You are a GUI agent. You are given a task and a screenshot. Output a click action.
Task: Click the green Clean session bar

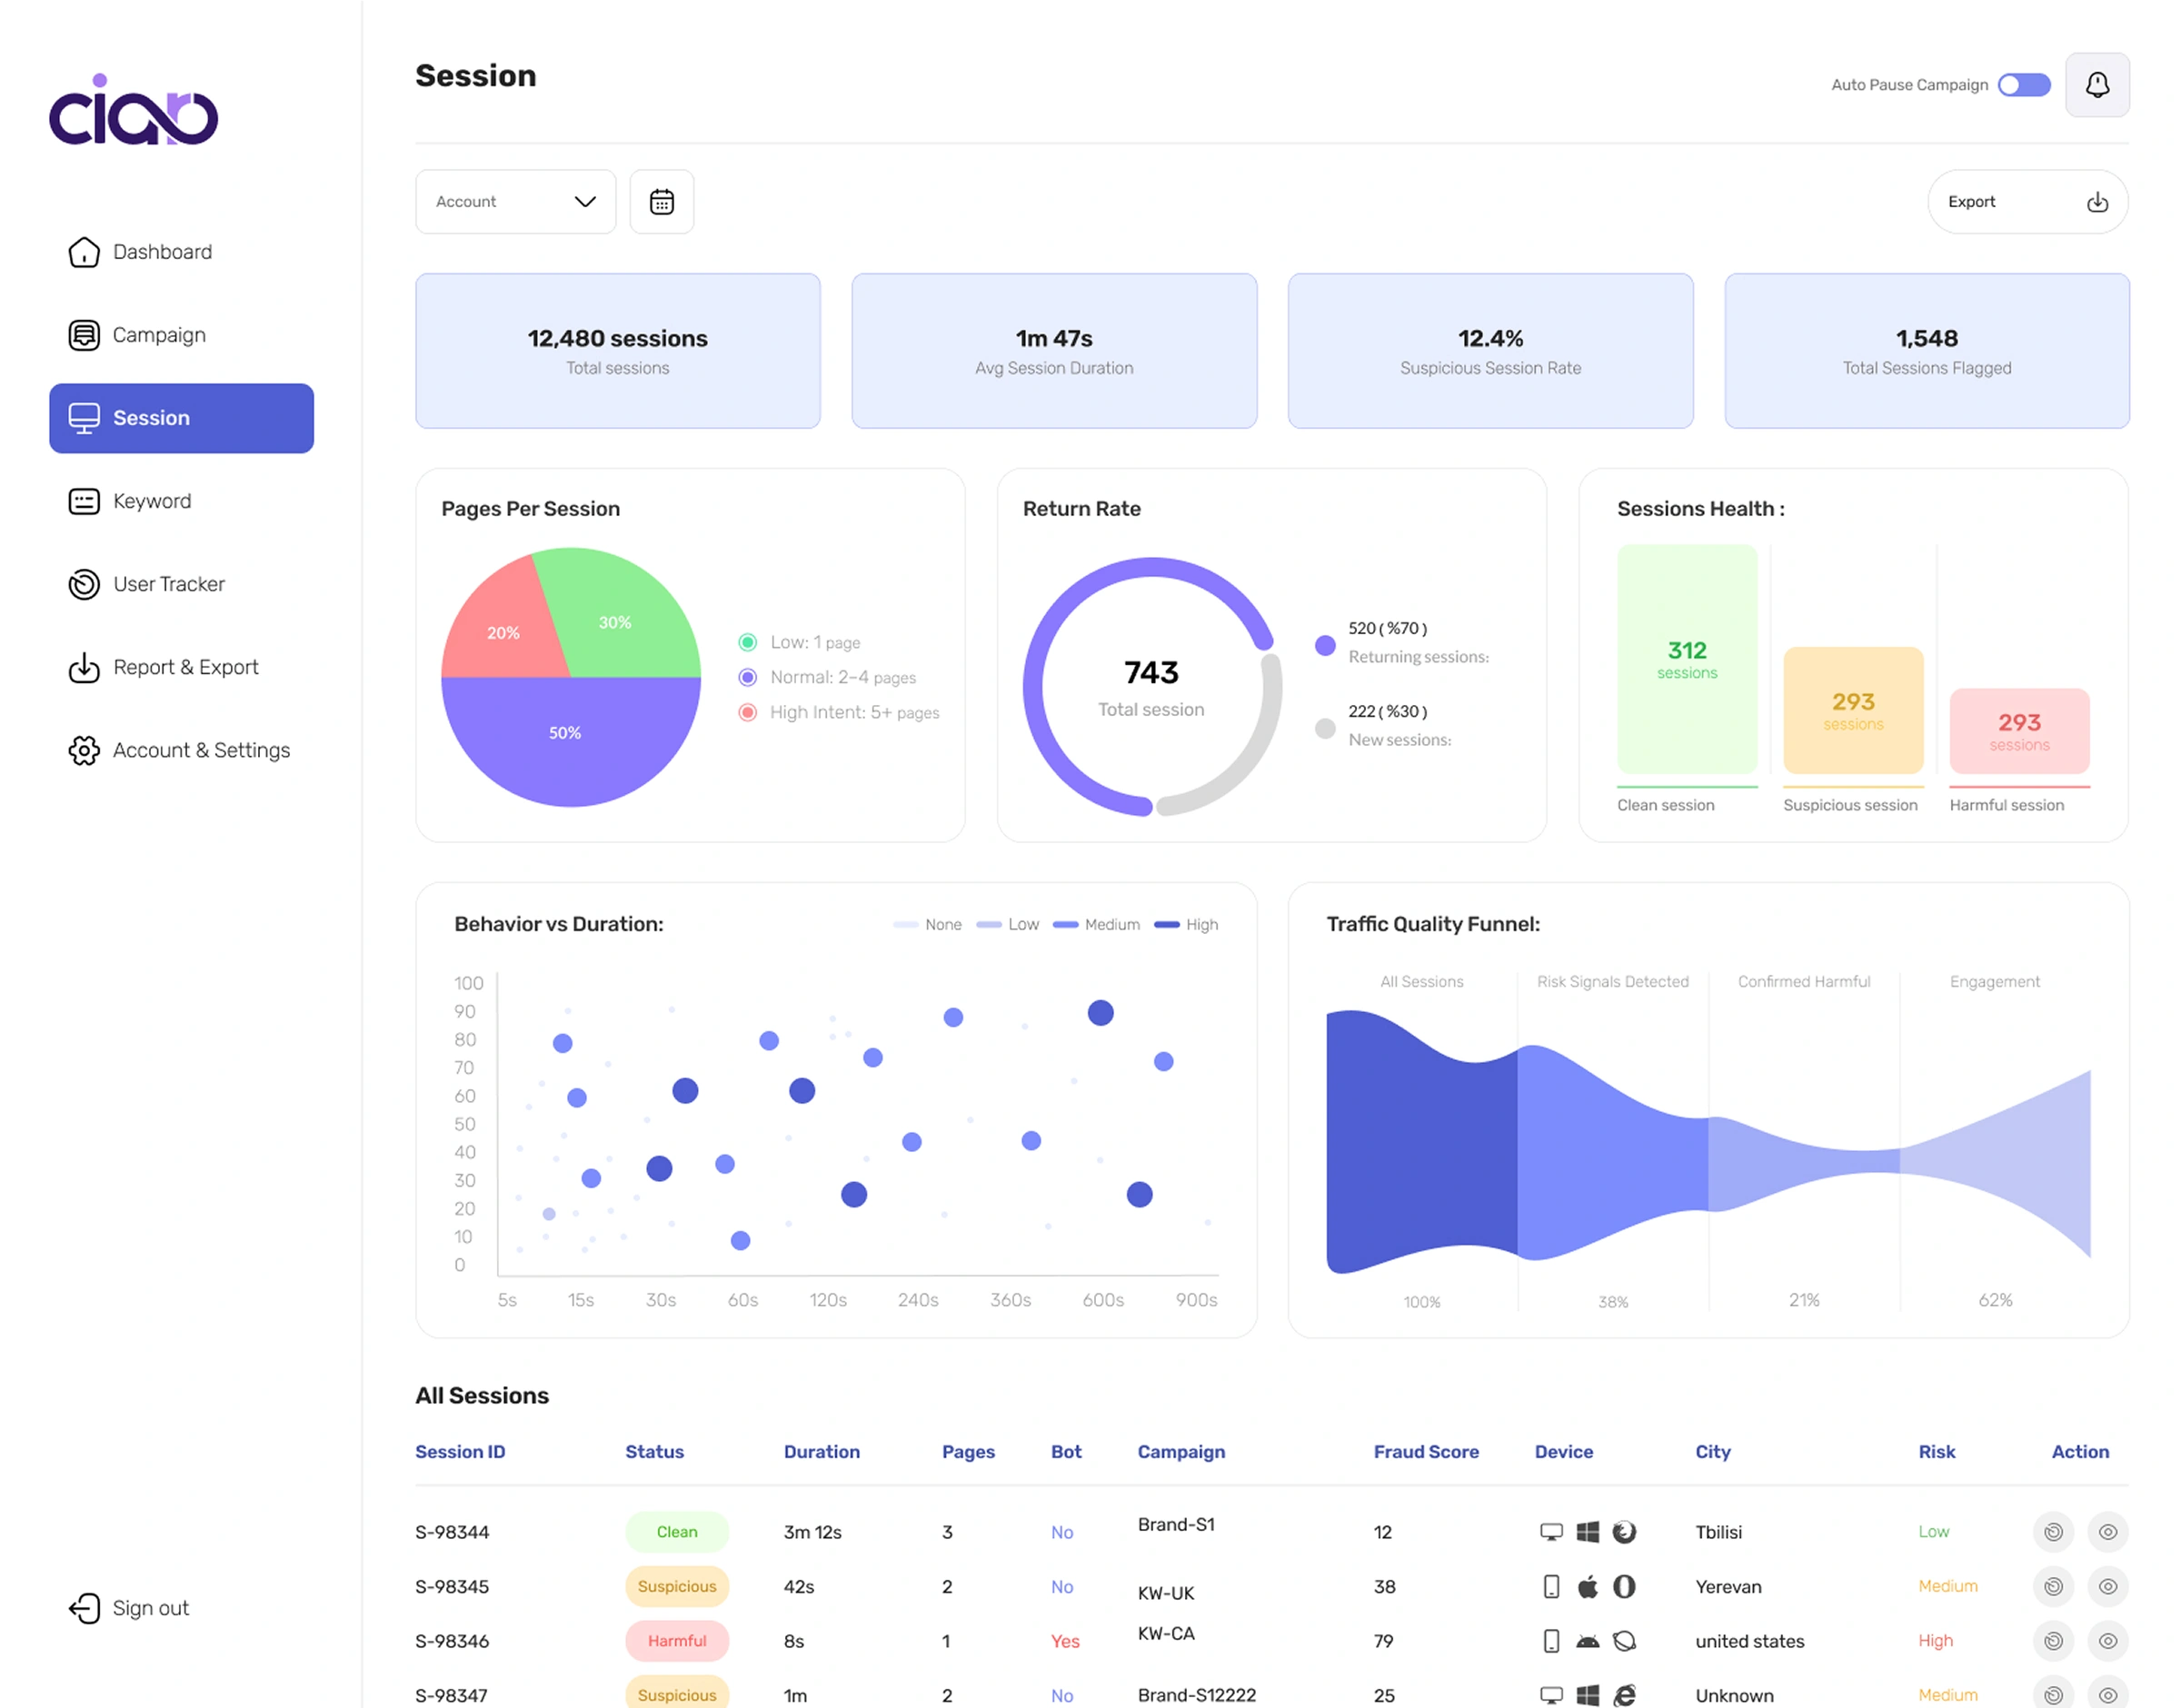1687,659
